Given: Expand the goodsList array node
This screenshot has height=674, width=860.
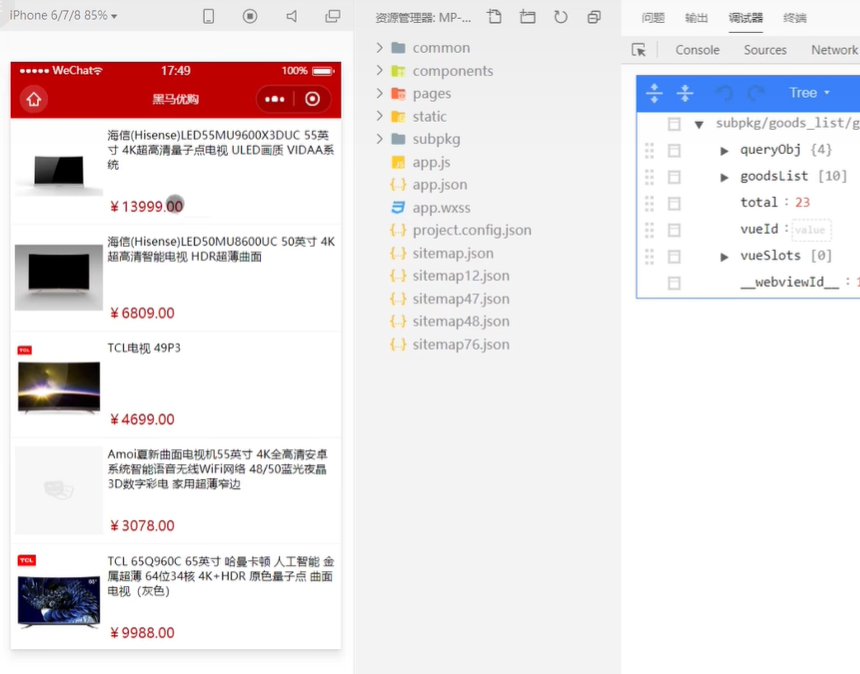Looking at the screenshot, I should click(x=725, y=177).
